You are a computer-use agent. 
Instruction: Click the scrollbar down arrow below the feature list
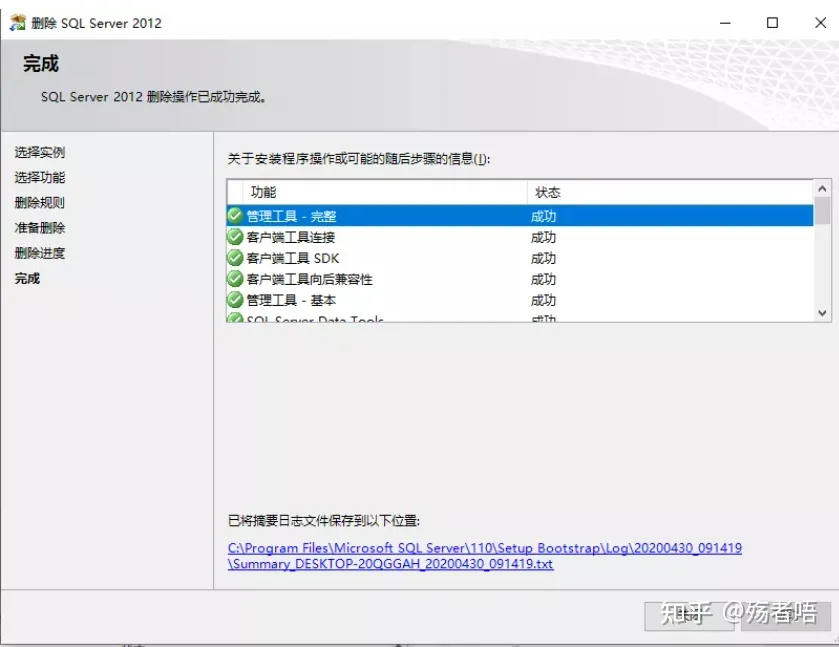coord(821,313)
